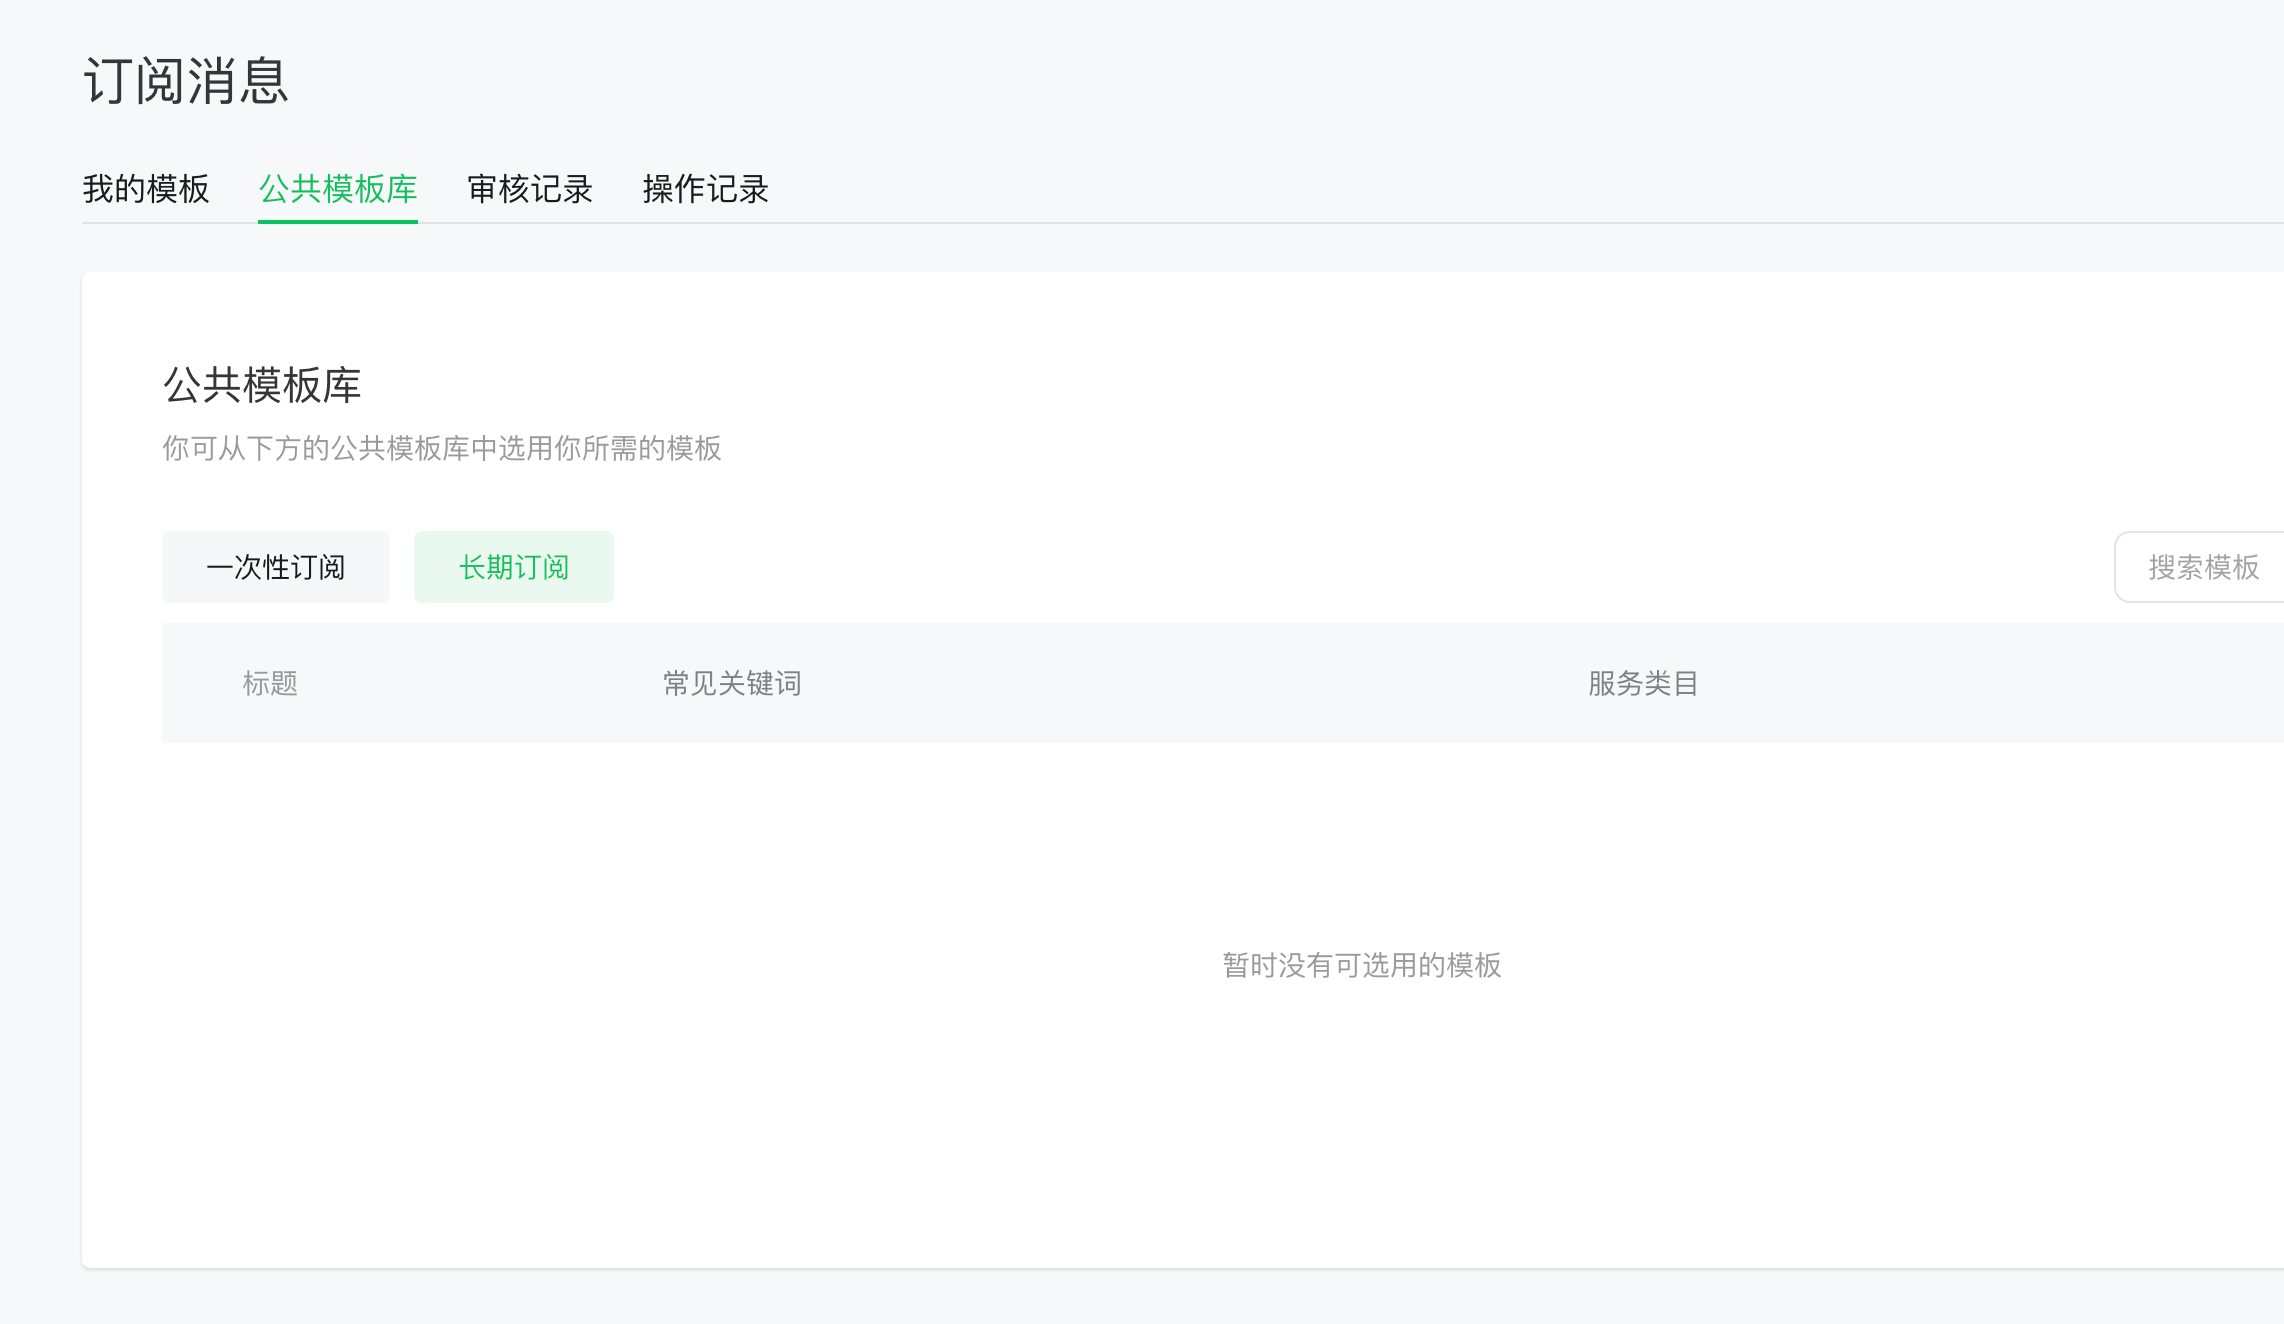Switch to the 我的模板 tab
The height and width of the screenshot is (1324, 2284).
pyautogui.click(x=146, y=189)
